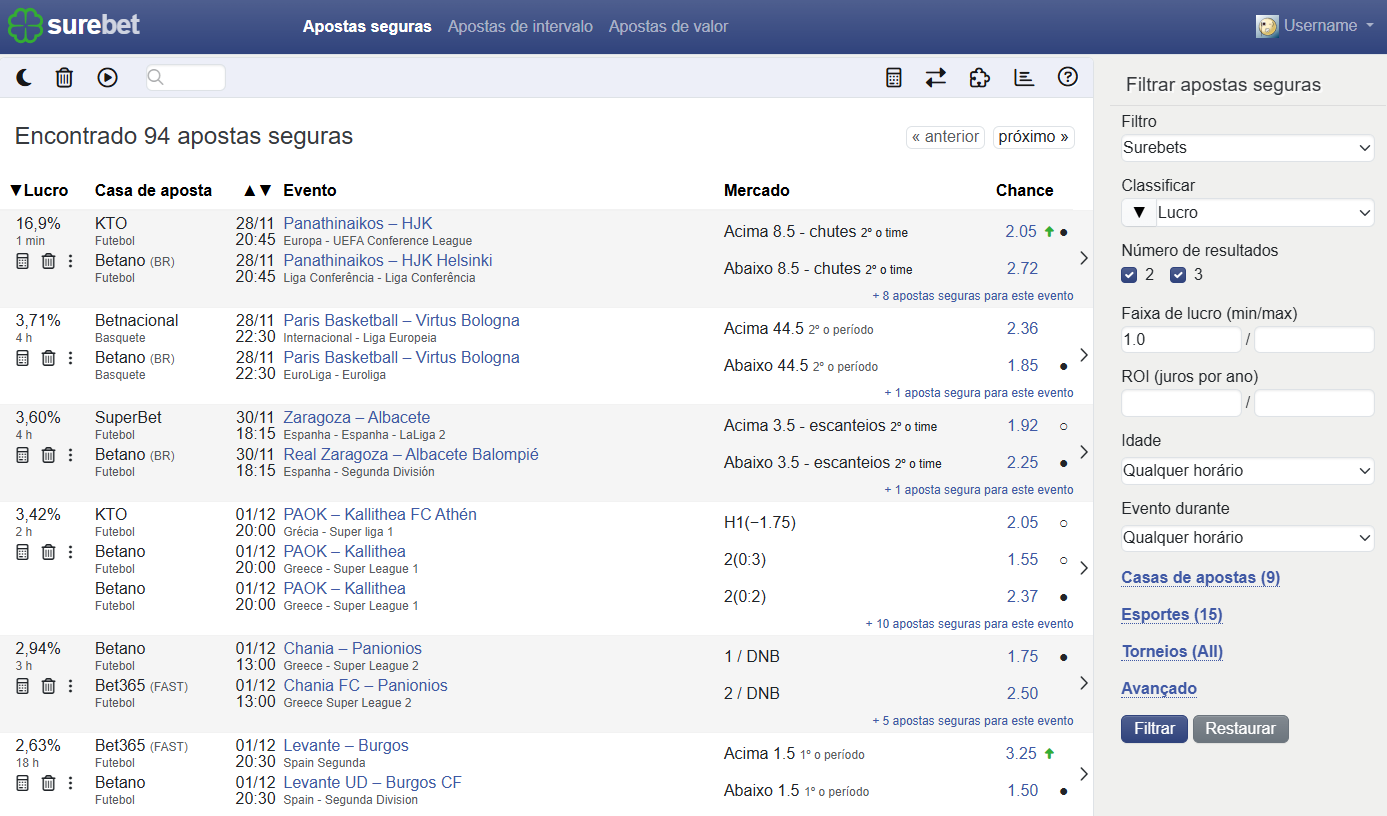Click the maximum profit range field

click(1314, 340)
